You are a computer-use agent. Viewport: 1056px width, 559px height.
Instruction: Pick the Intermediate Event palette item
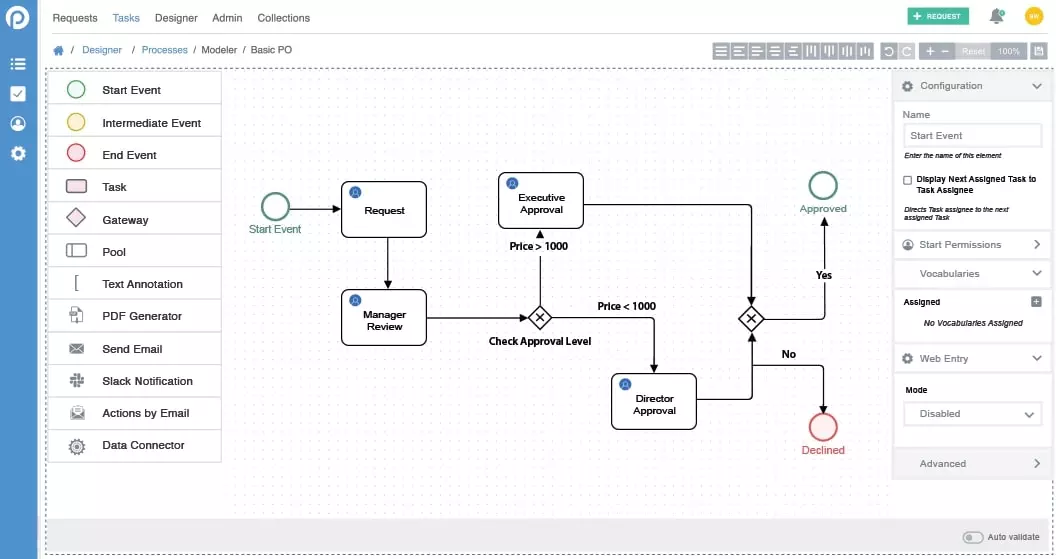pos(135,123)
